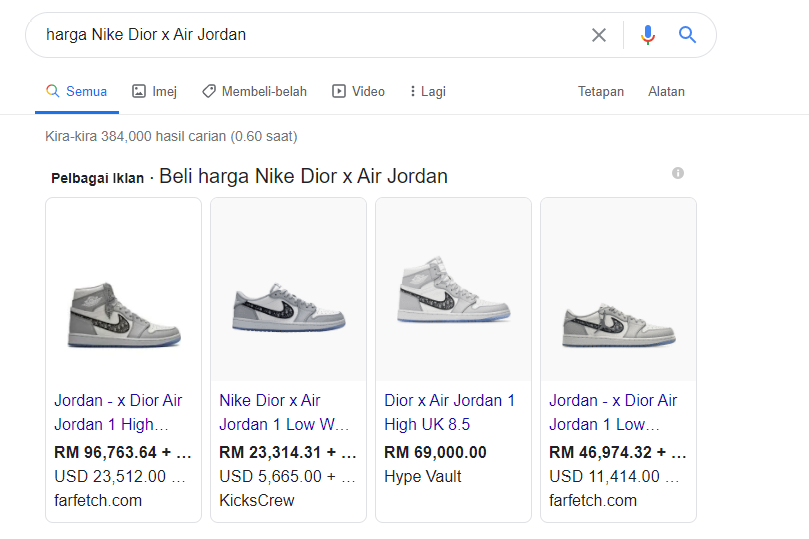Open Nike Dior x Air Jordan 1 Low link
809x539 pixels.
coord(283,411)
